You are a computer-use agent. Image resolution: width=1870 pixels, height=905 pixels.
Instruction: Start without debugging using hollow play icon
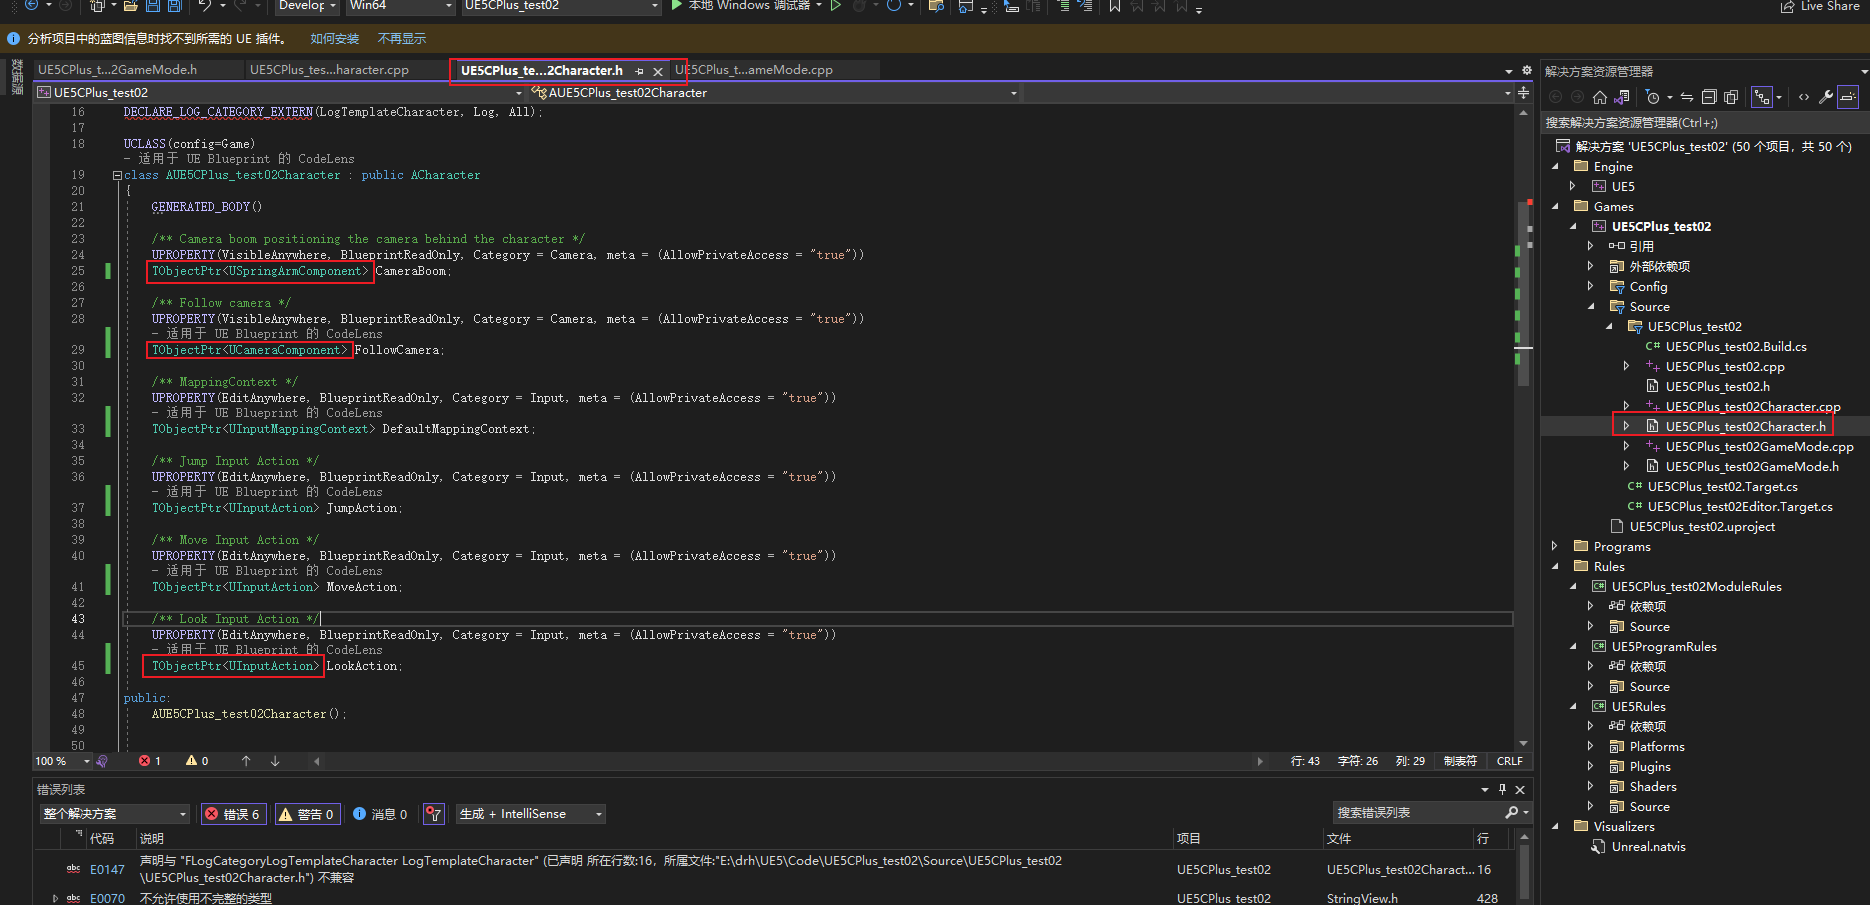click(836, 5)
